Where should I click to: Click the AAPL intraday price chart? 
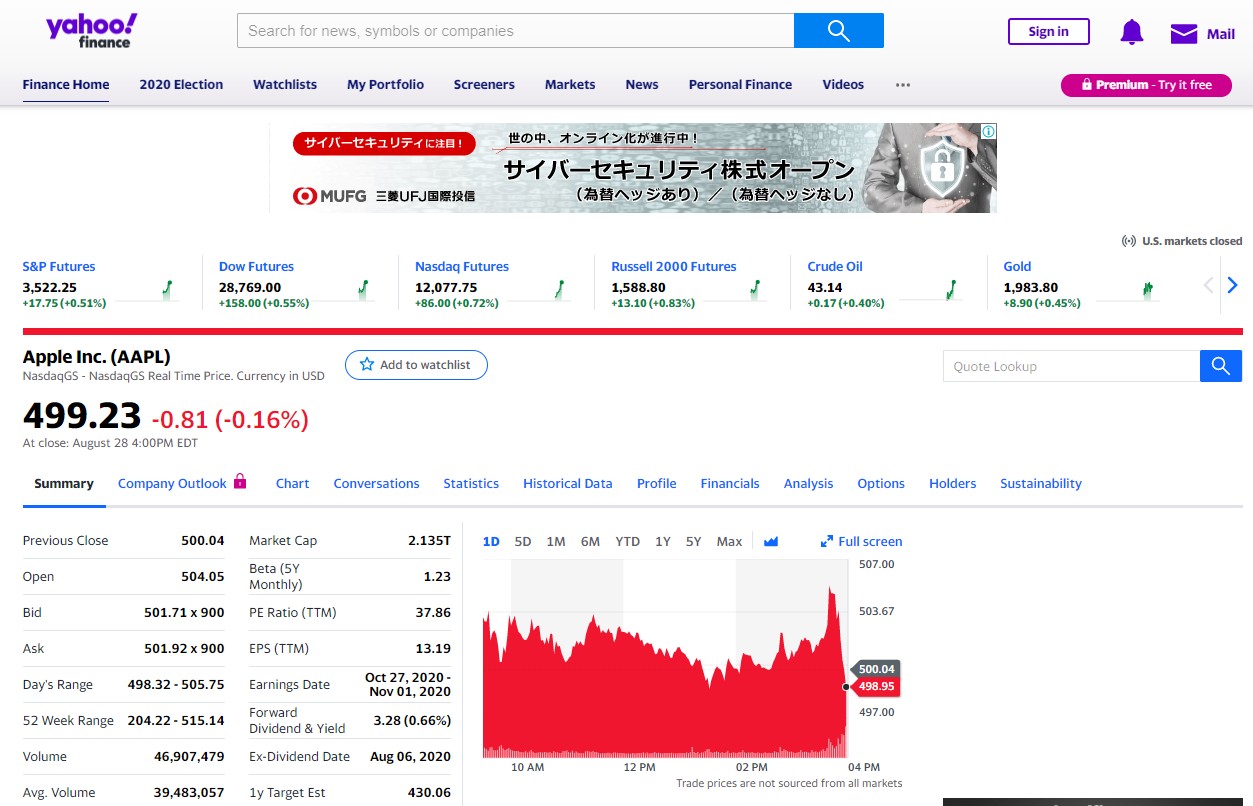pyautogui.click(x=665, y=660)
